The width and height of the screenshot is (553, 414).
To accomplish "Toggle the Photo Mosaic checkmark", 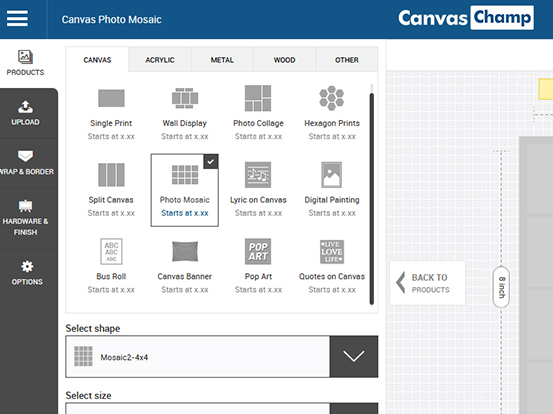I will click(x=211, y=162).
